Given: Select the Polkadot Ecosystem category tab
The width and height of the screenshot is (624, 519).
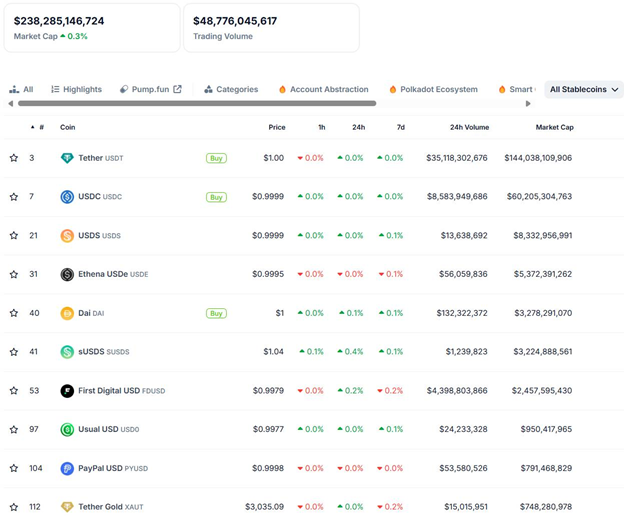Looking at the screenshot, I should pyautogui.click(x=434, y=89).
